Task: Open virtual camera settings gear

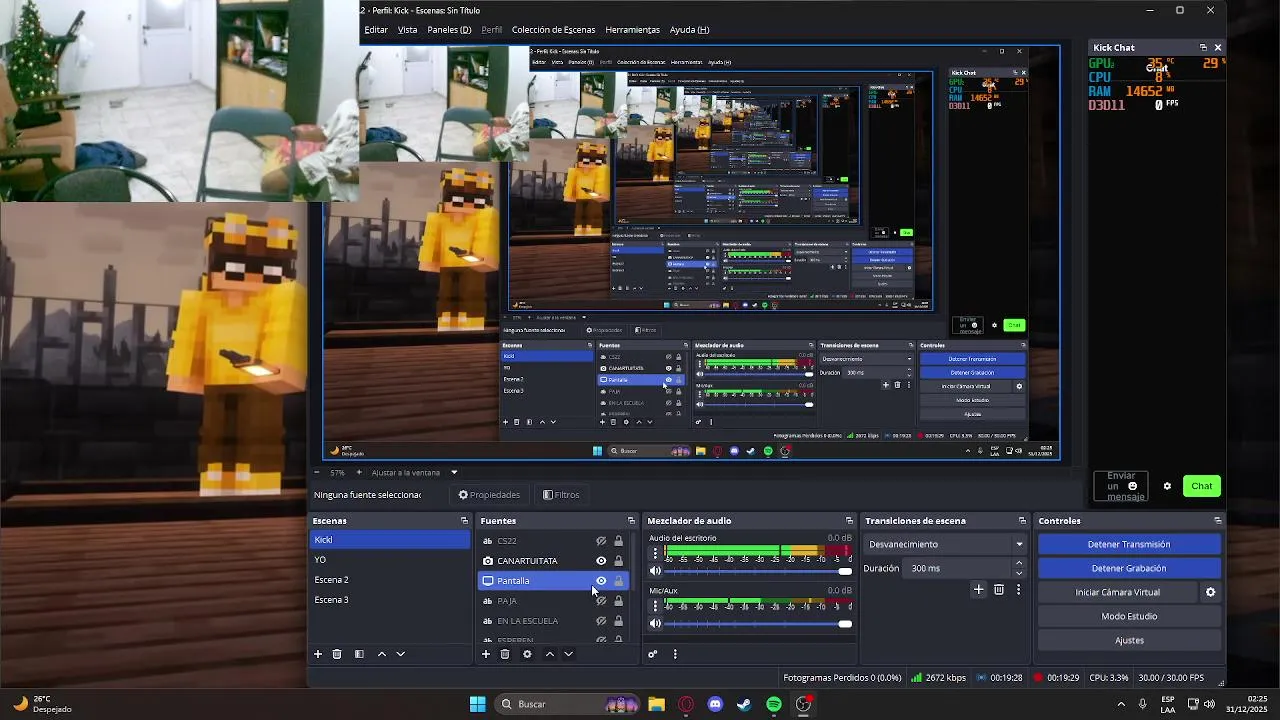Action: [1210, 592]
